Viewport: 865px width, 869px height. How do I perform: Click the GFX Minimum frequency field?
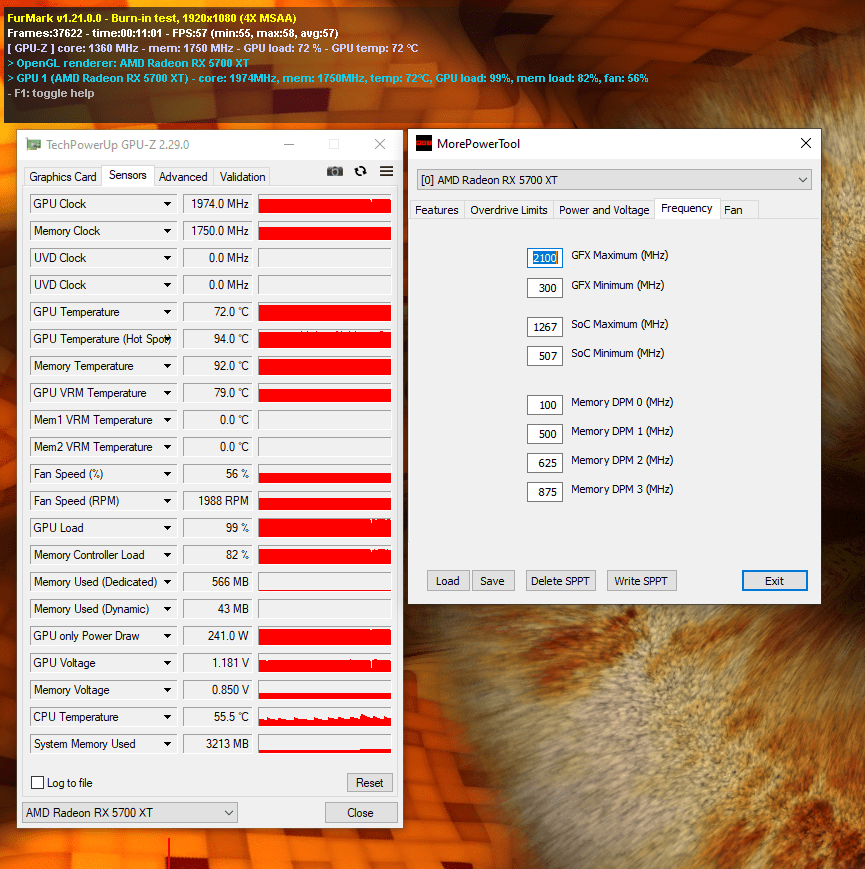545,288
